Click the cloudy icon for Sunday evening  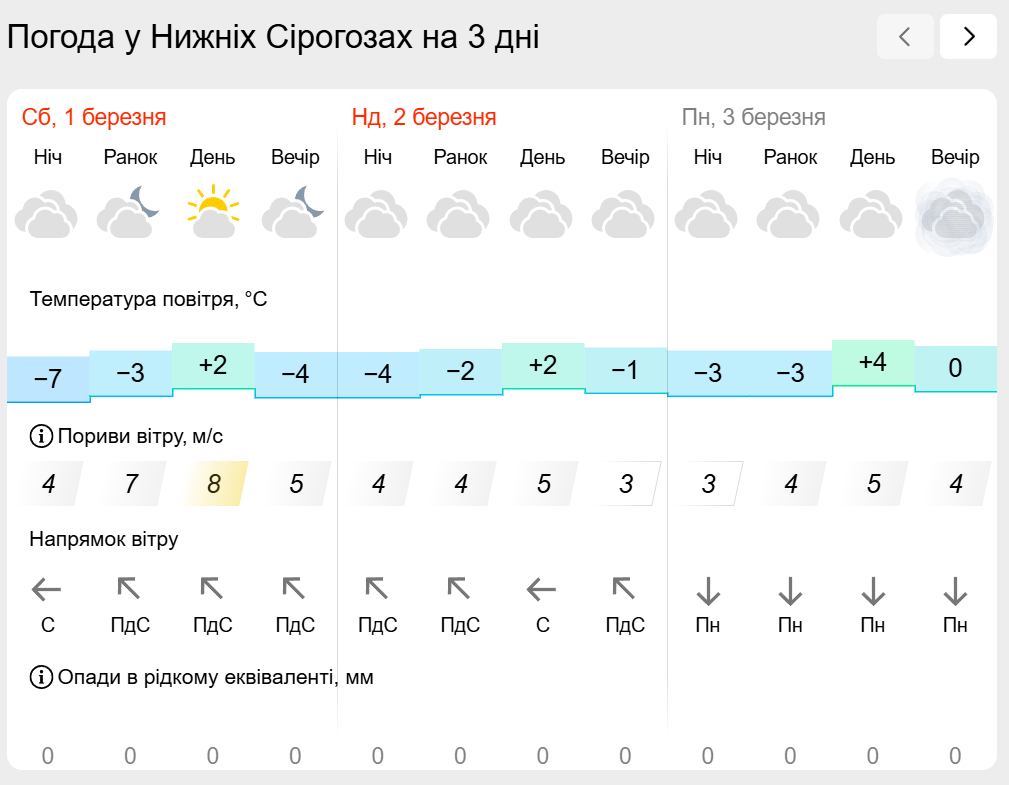click(x=624, y=214)
